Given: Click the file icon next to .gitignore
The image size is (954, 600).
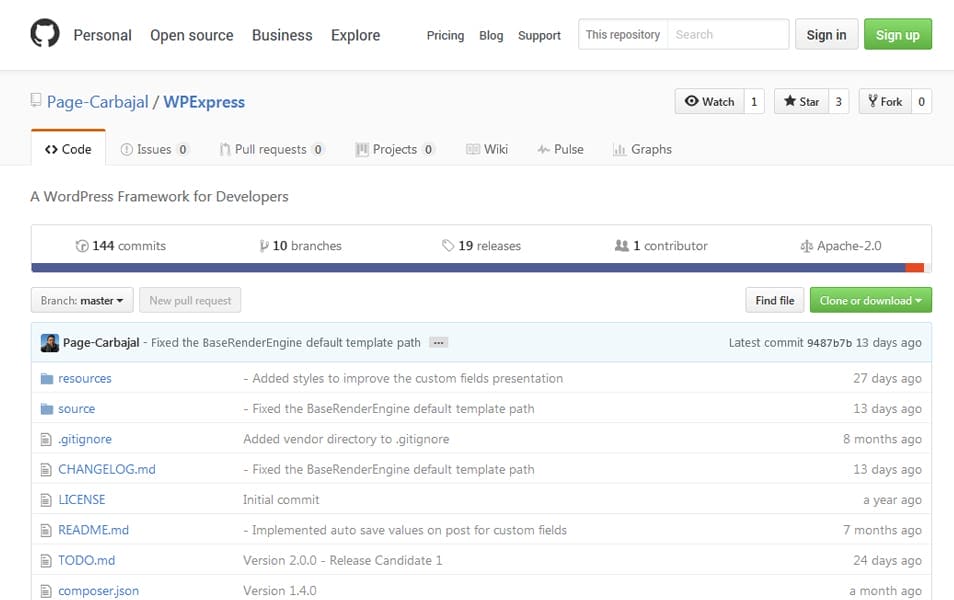Looking at the screenshot, I should point(46,439).
